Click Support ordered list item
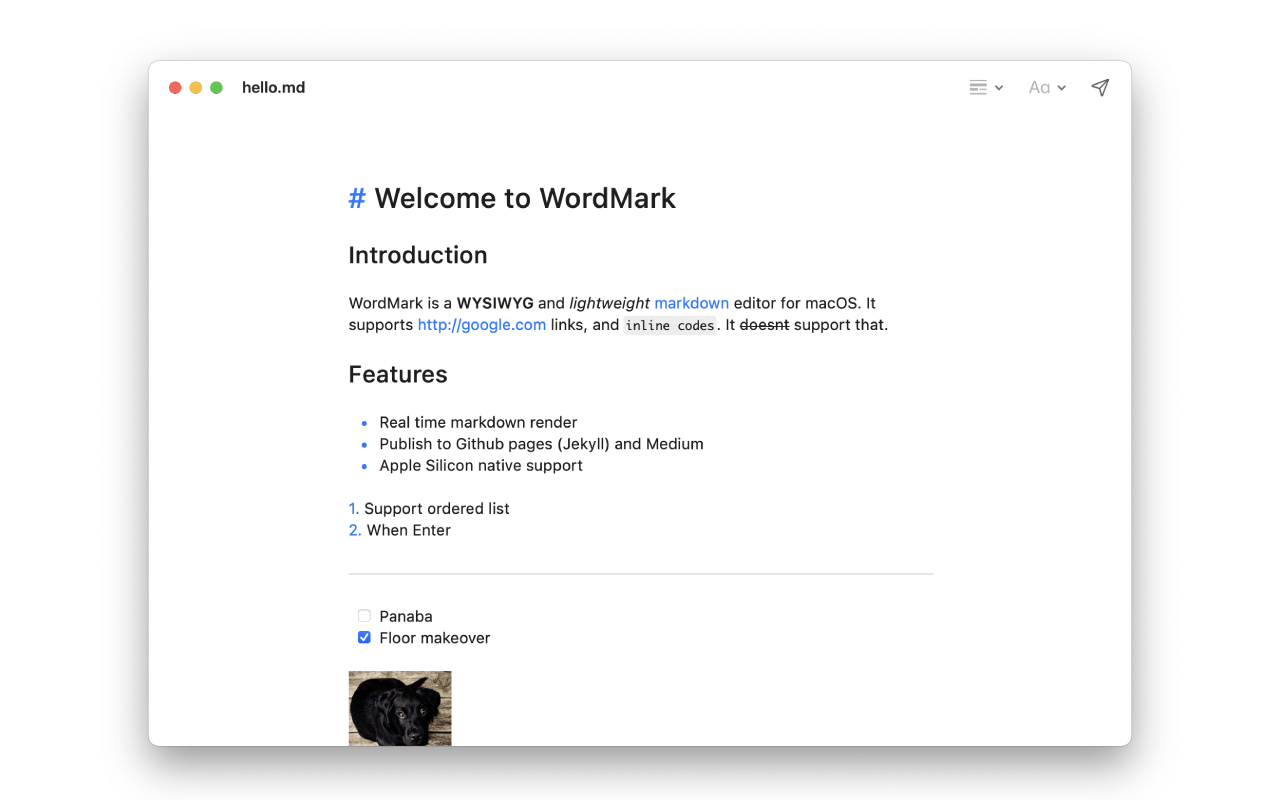The width and height of the screenshot is (1280, 800). [x=437, y=509]
